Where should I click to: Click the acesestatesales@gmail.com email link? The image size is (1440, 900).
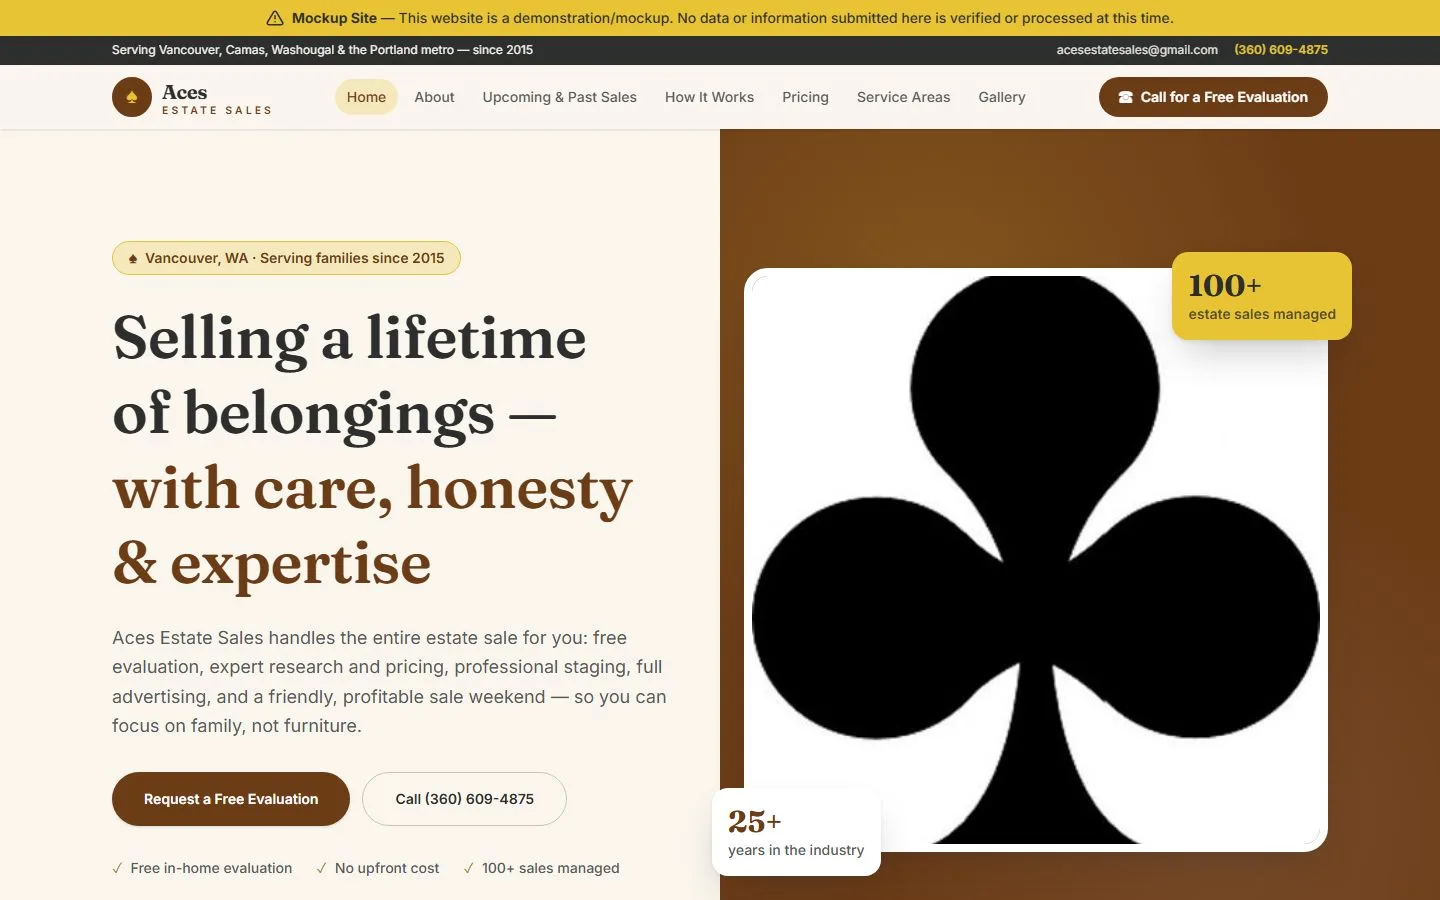[x=1137, y=50]
